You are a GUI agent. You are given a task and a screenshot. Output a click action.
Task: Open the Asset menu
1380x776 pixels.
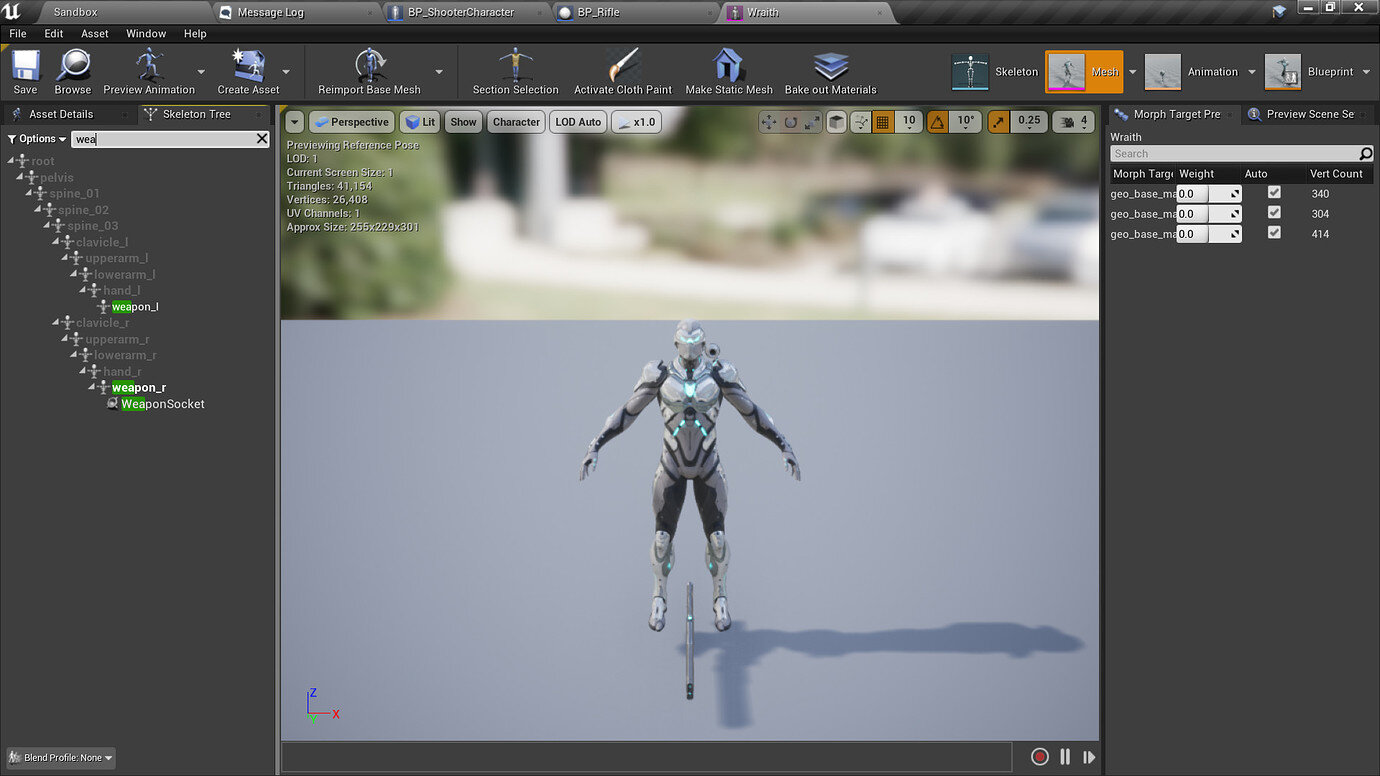[x=95, y=33]
